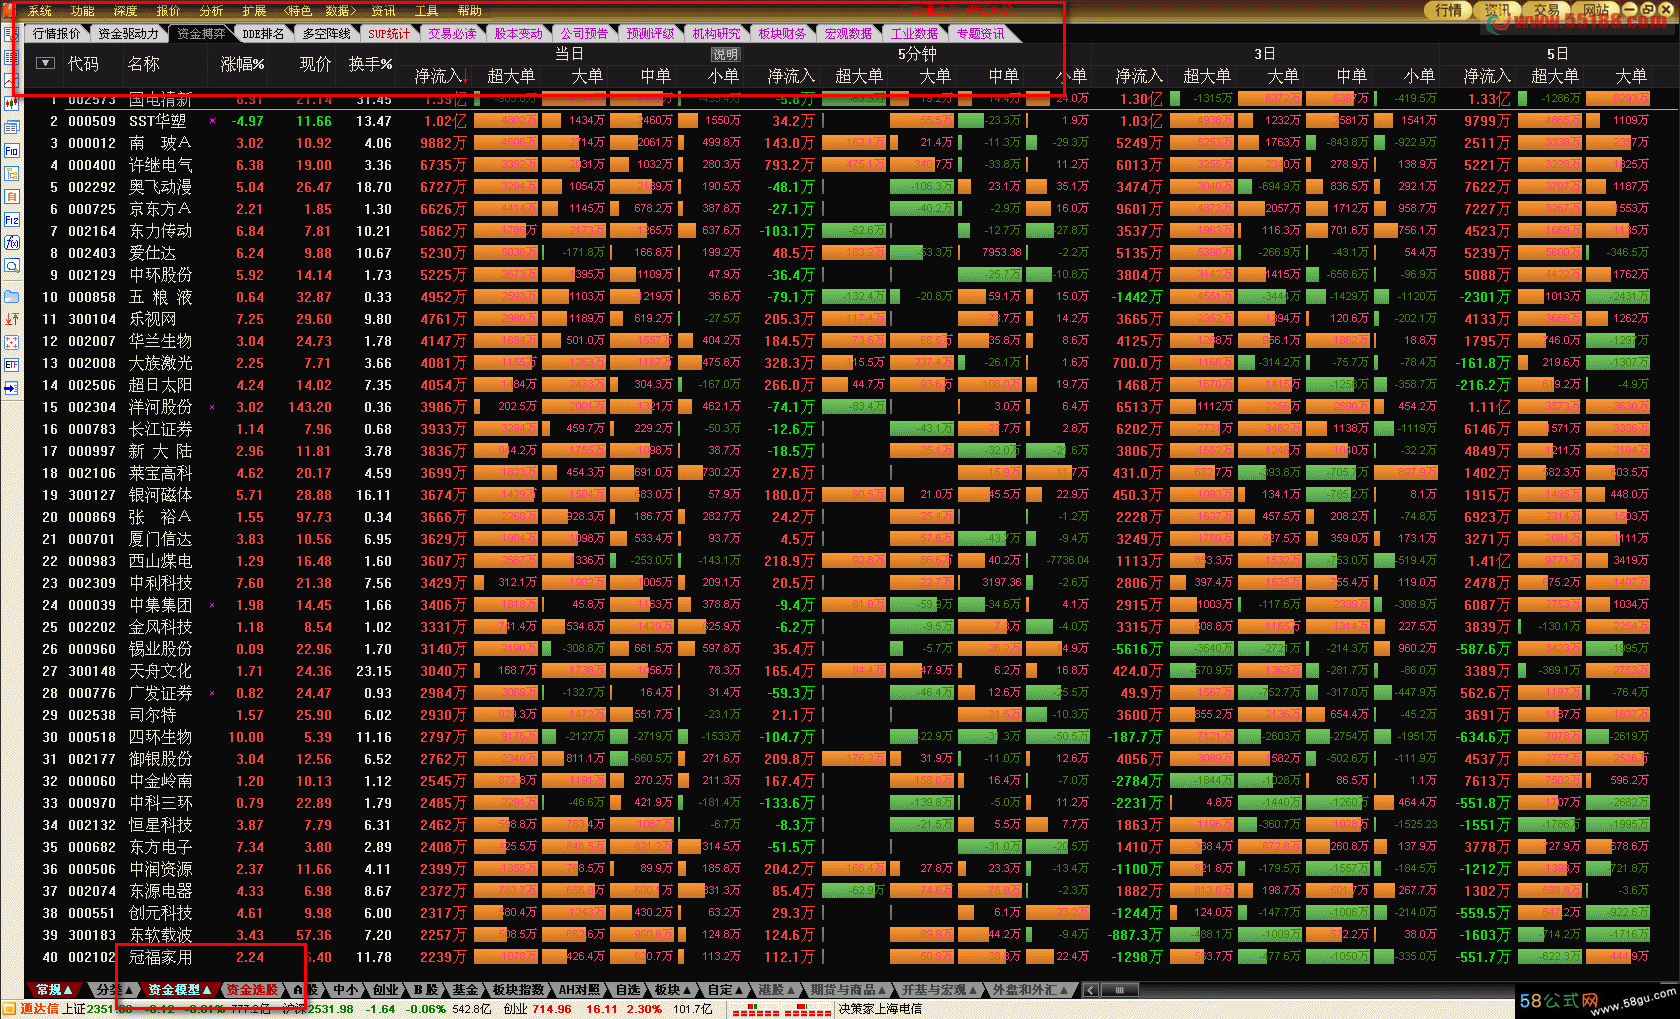Switch to the 多空阵线 tab
Viewport: 1680px width, 1019px height.
pyautogui.click(x=327, y=34)
